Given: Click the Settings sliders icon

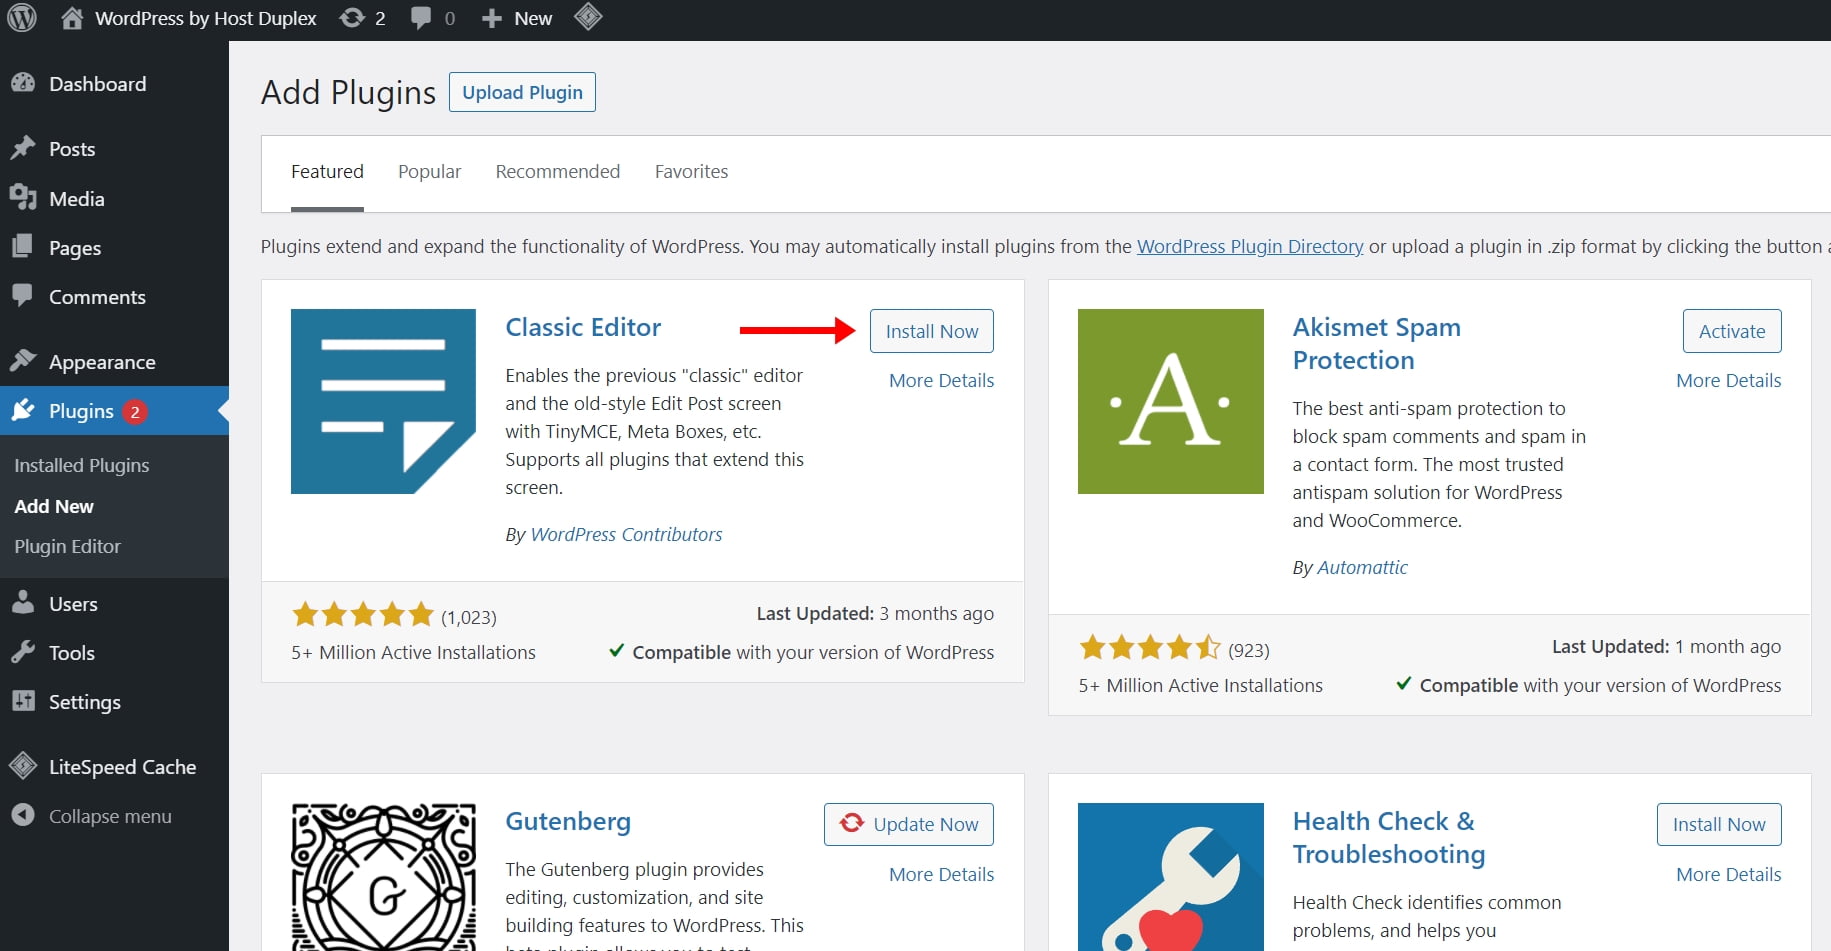Looking at the screenshot, I should tap(23, 701).
